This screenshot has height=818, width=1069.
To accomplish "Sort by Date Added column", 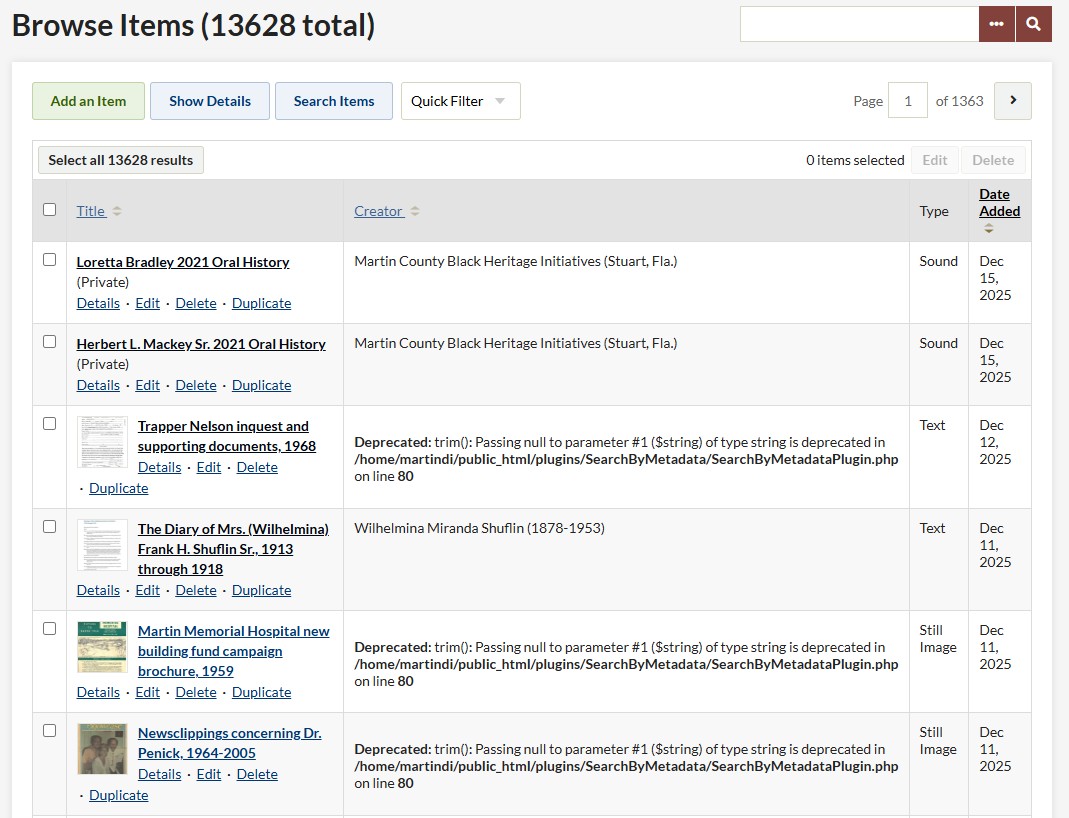I will 998,203.
